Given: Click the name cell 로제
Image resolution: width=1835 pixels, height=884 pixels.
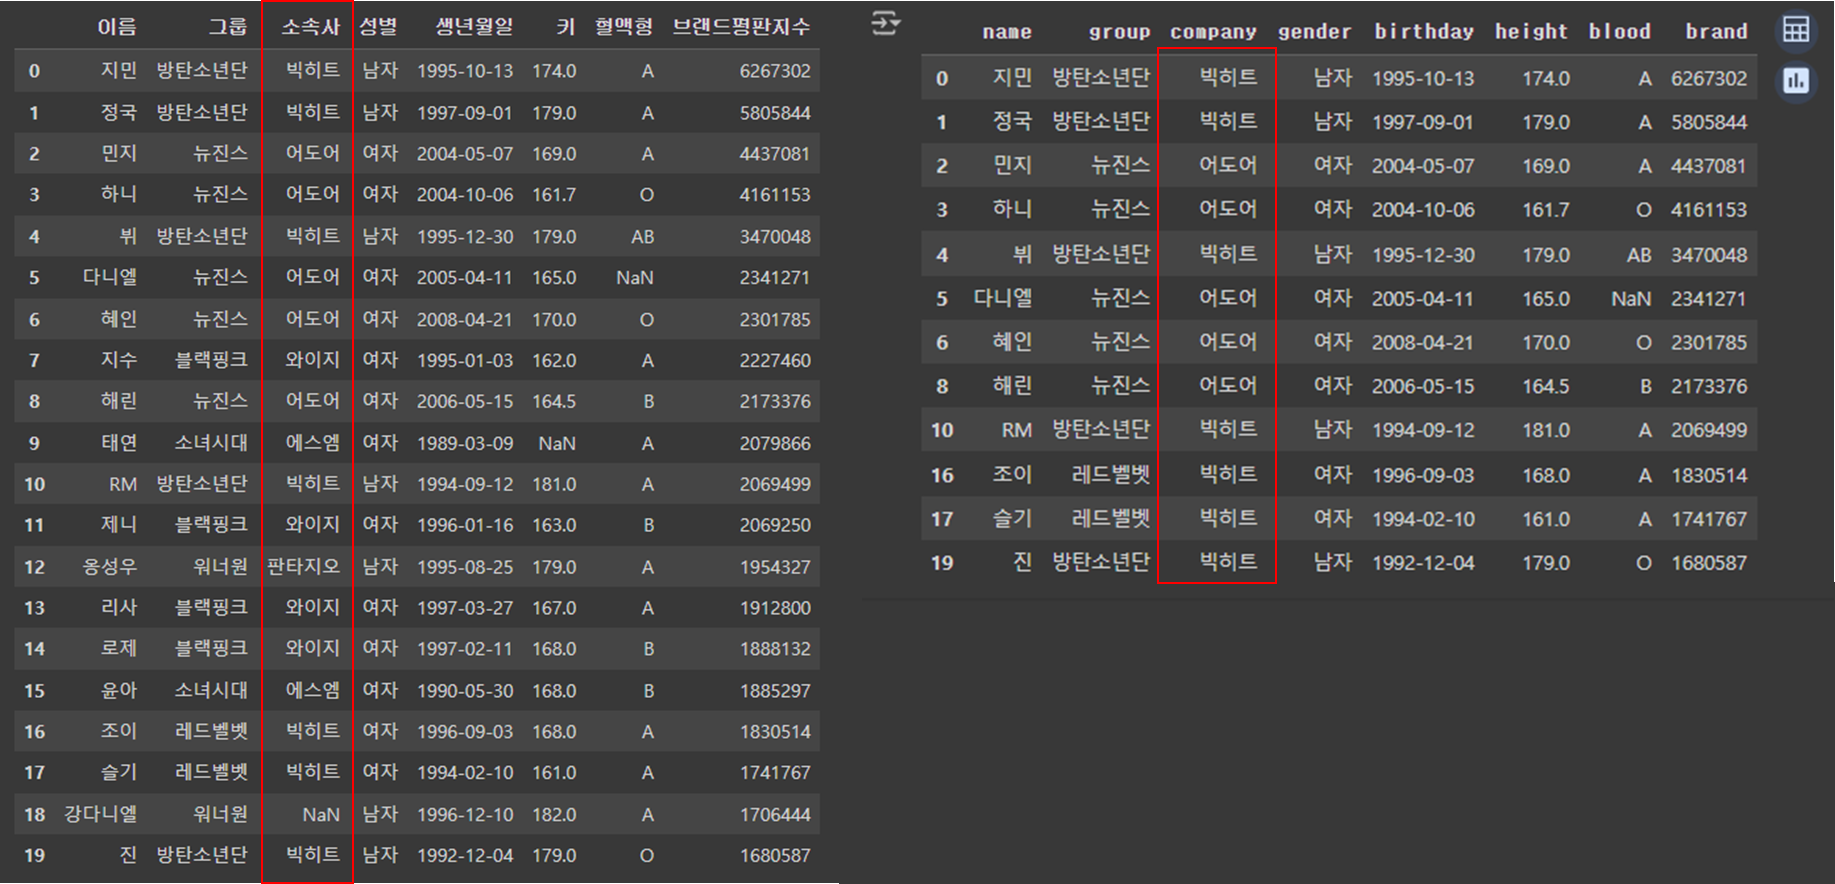Looking at the screenshot, I should (119, 649).
